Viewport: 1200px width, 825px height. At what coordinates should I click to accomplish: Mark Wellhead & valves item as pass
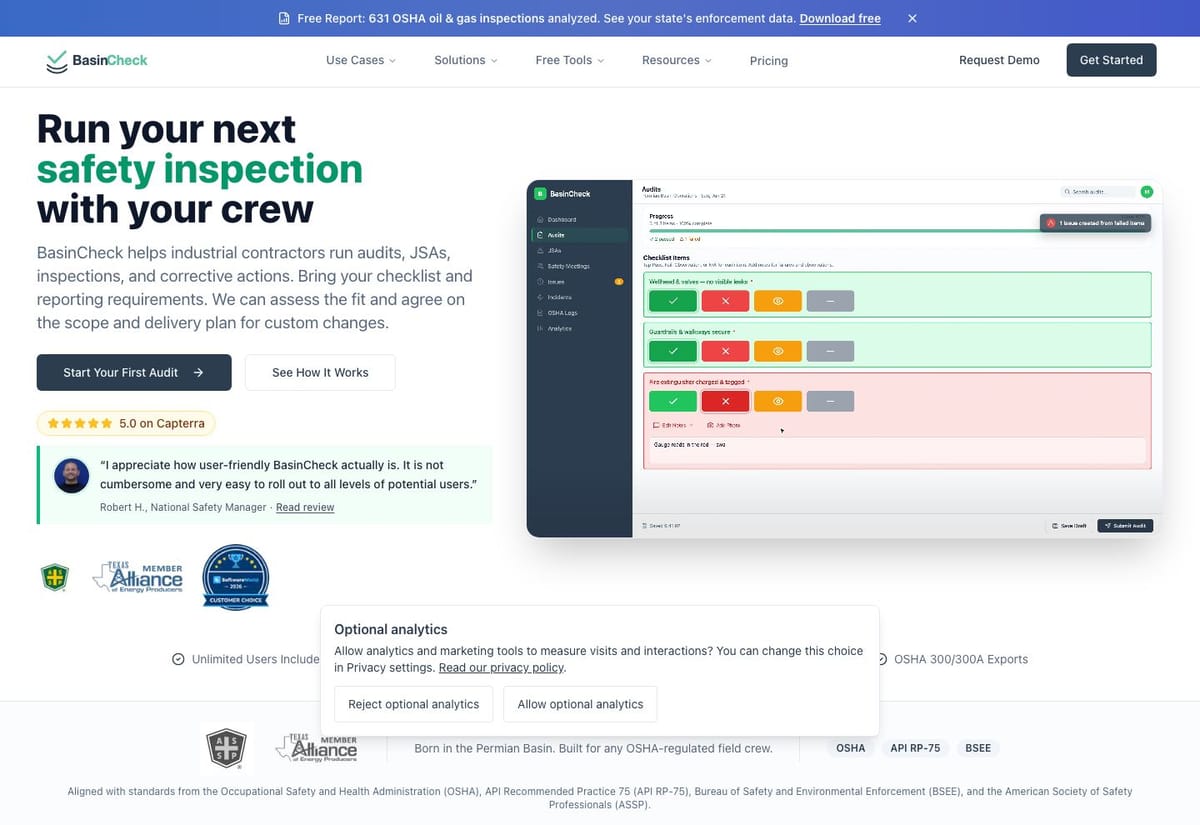click(673, 300)
